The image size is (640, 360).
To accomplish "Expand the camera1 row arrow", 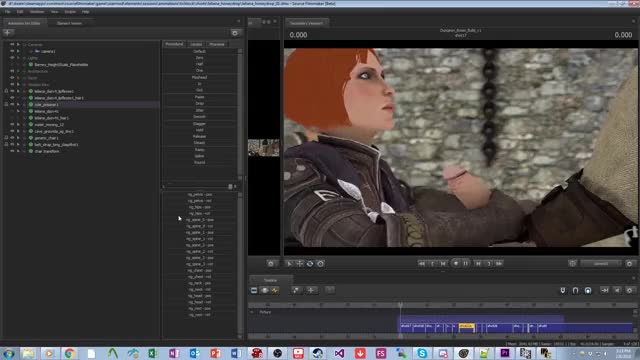I will 31,51.
